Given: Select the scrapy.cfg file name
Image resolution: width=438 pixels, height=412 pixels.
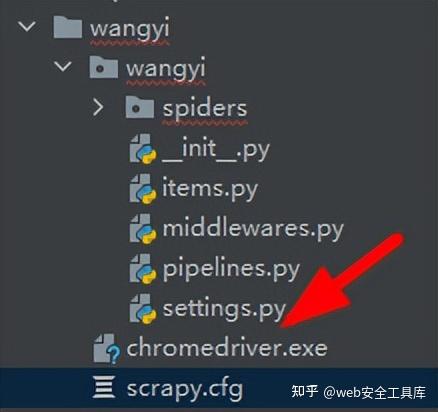Looking at the screenshot, I should tap(184, 389).
